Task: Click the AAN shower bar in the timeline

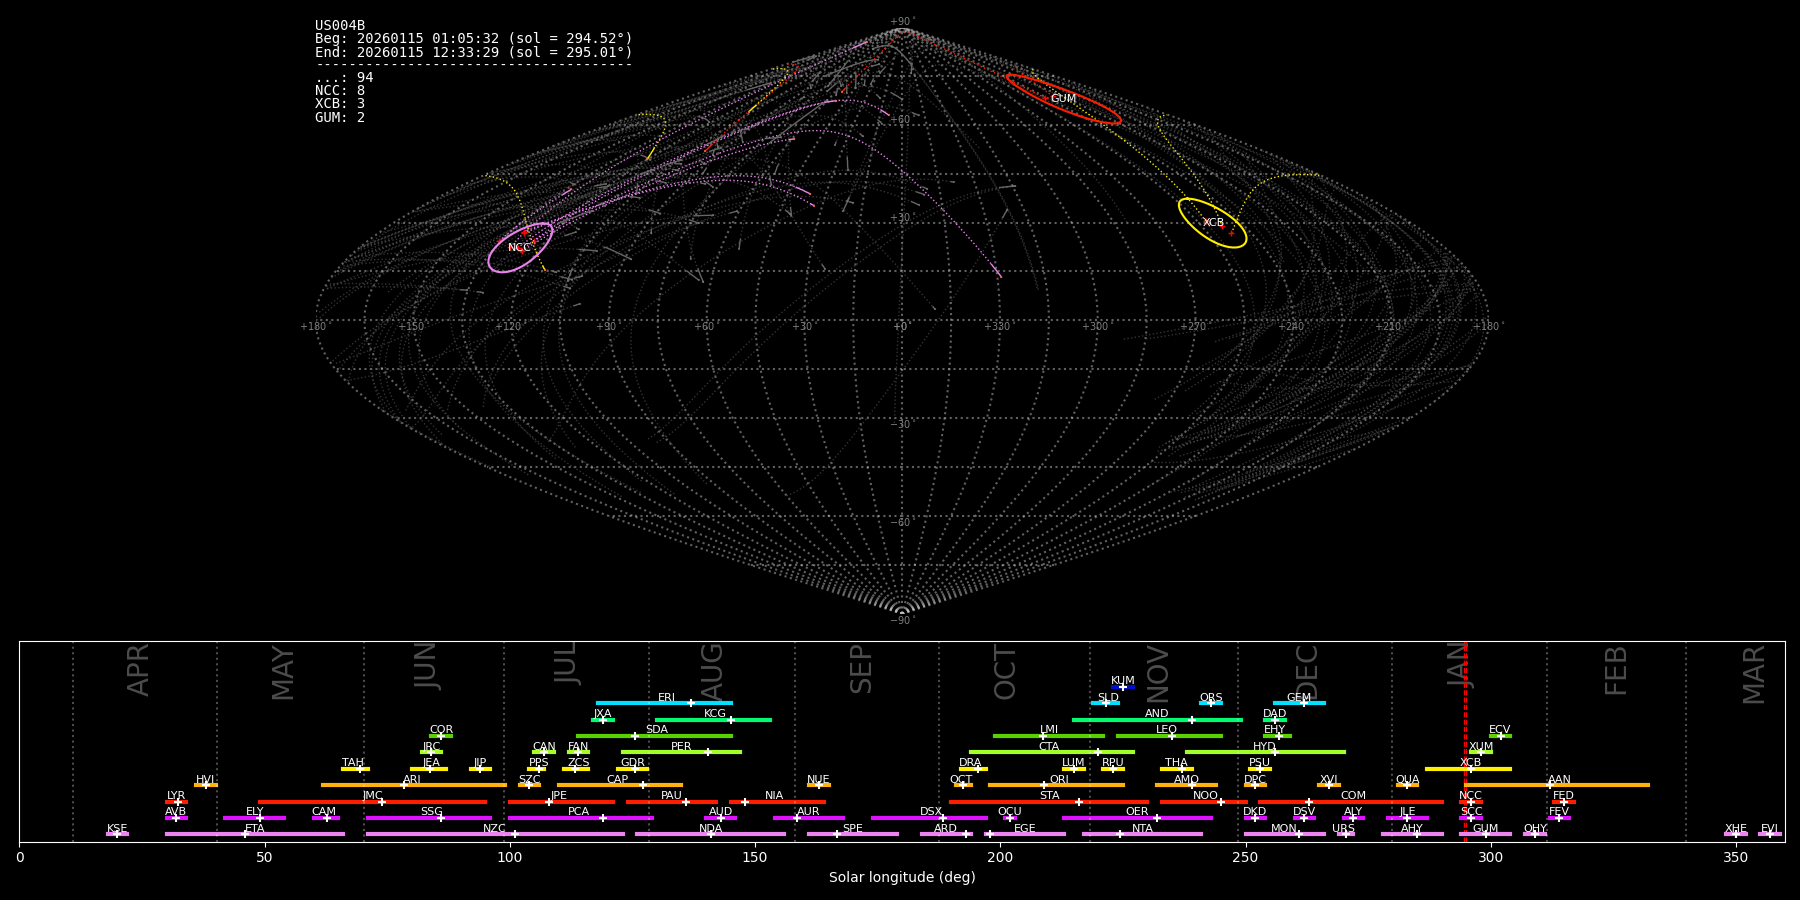Action: coord(1557,785)
